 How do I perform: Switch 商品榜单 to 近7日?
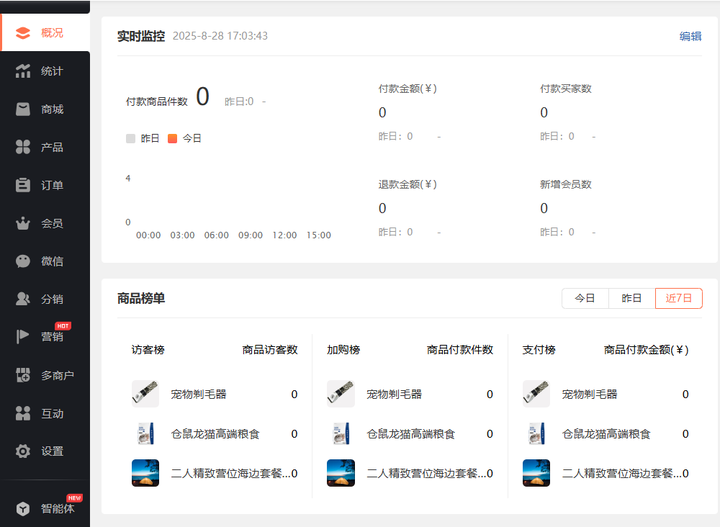click(x=679, y=298)
